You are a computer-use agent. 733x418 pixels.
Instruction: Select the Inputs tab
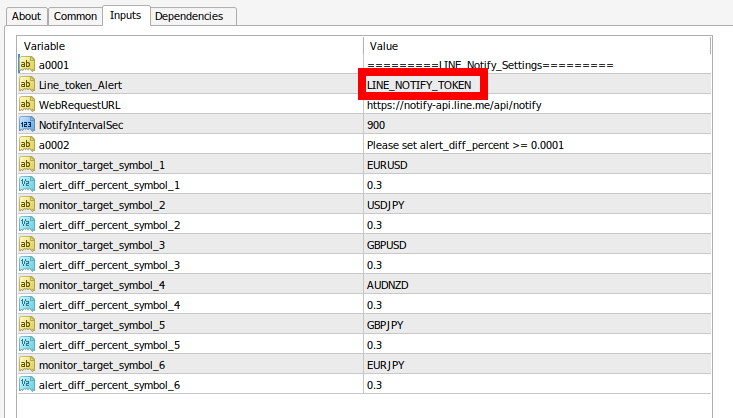click(x=125, y=15)
